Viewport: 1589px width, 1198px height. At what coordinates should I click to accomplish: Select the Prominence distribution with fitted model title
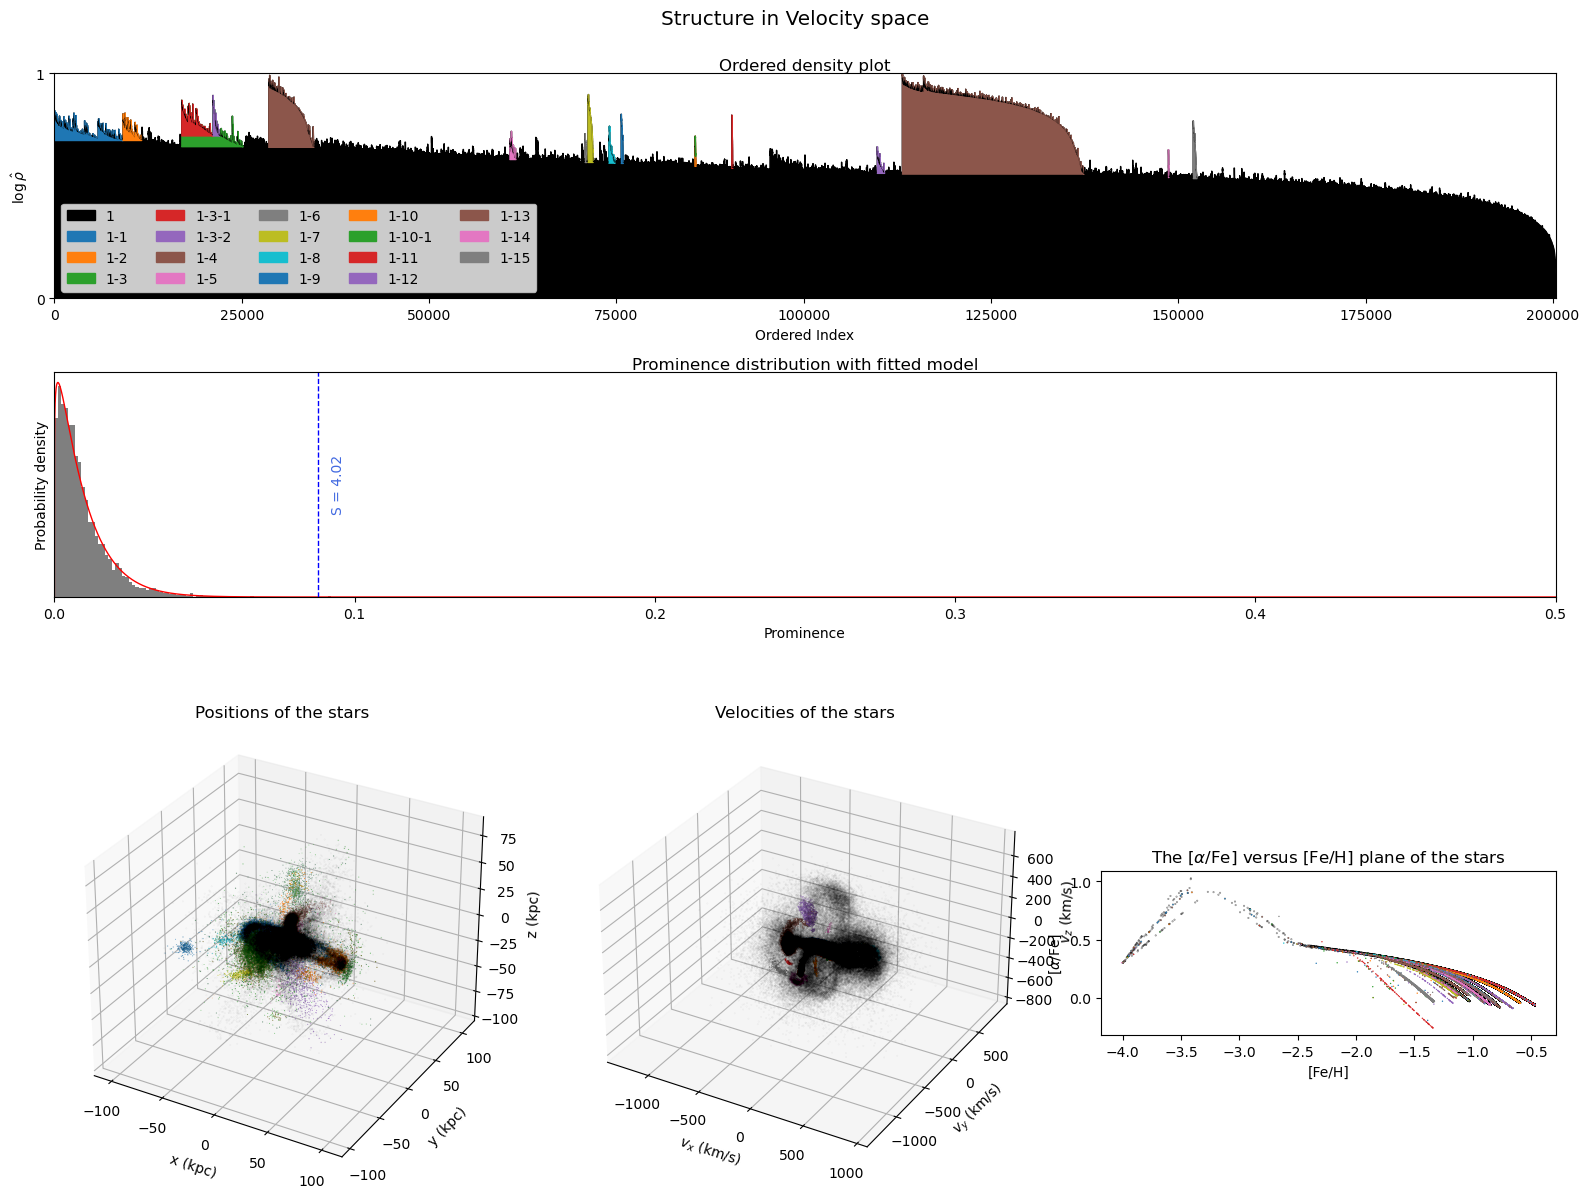(804, 365)
